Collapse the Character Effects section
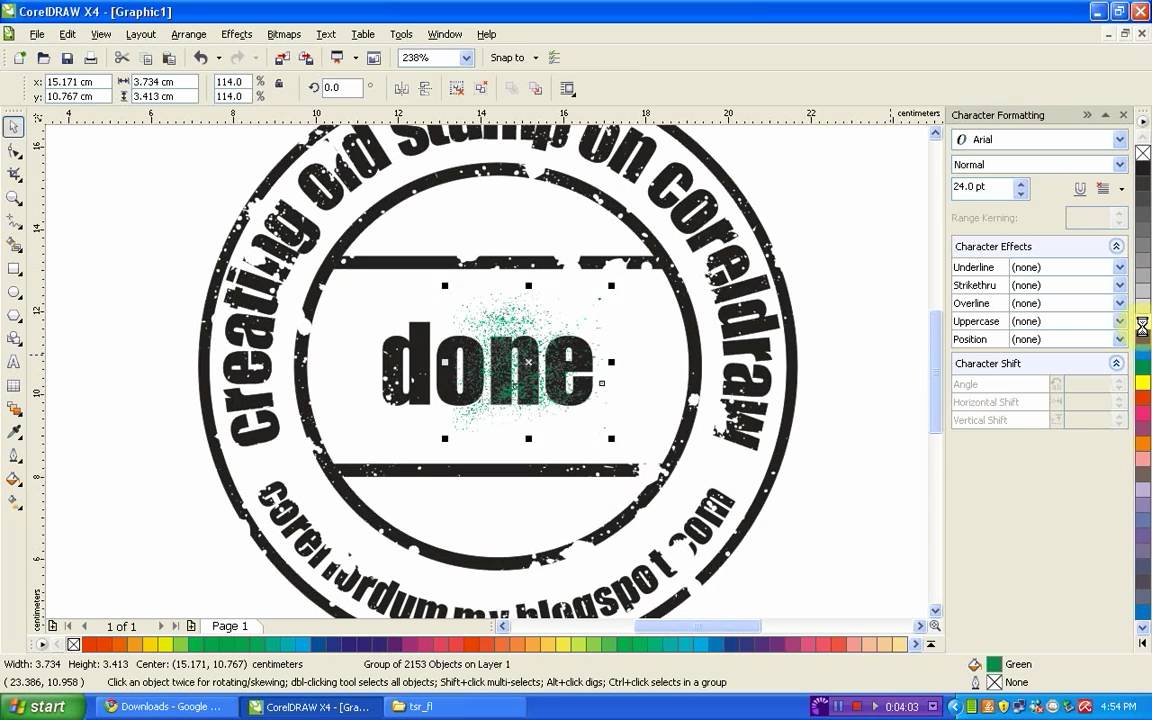Screen dimensions: 1152x720 (1116, 246)
